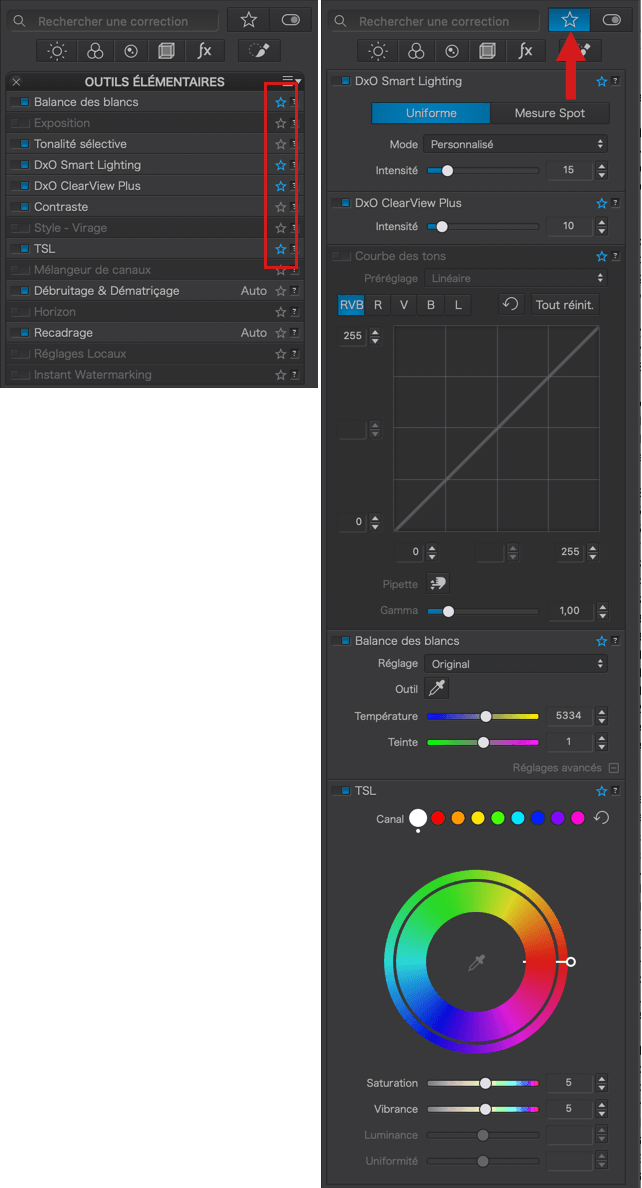Collapse the Réglages avancés section
Screen dimensions: 642x1188
pyautogui.click(x=614, y=768)
